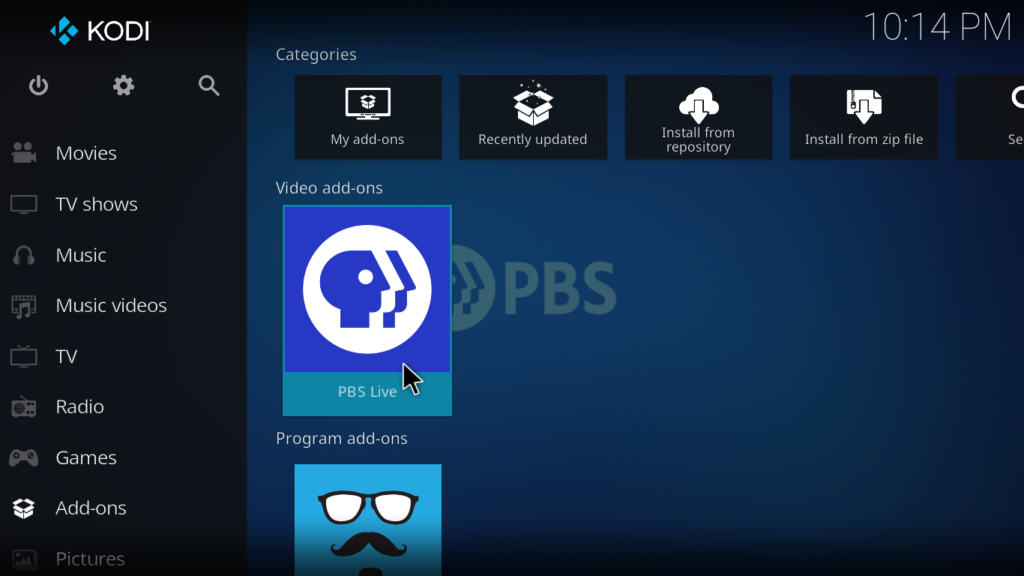Viewport: 1024px width, 576px height.
Task: Select the Music headphones icon
Action: [x=24, y=255]
